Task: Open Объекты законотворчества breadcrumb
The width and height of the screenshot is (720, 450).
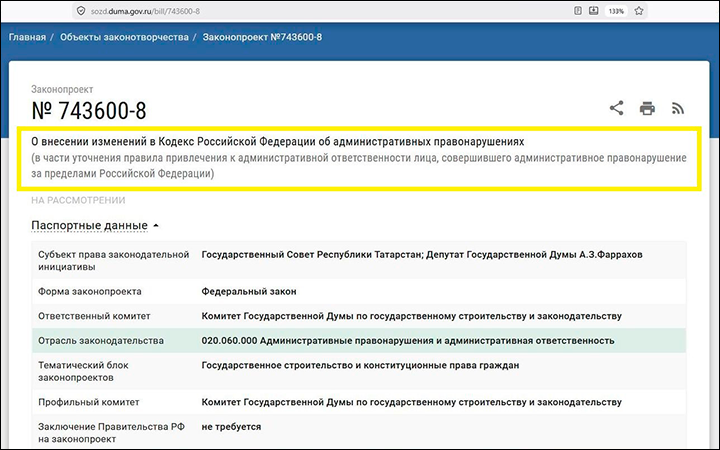Action: [124, 37]
